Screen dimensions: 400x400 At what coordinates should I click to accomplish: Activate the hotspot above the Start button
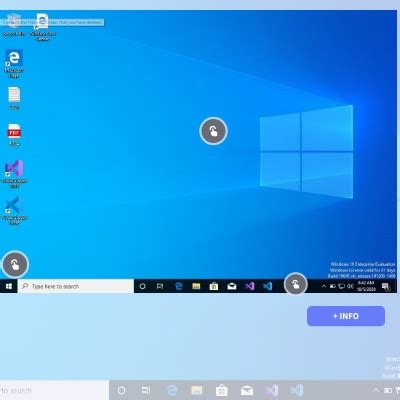point(15,265)
